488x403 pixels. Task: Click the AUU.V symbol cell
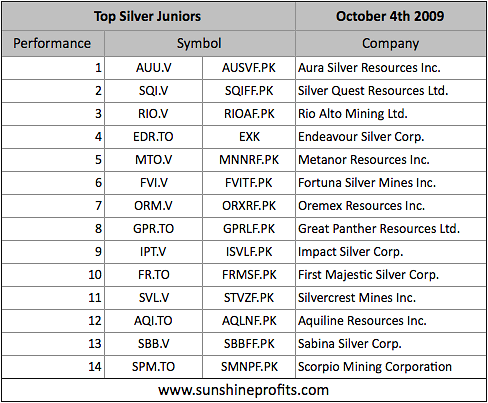pos(153,68)
